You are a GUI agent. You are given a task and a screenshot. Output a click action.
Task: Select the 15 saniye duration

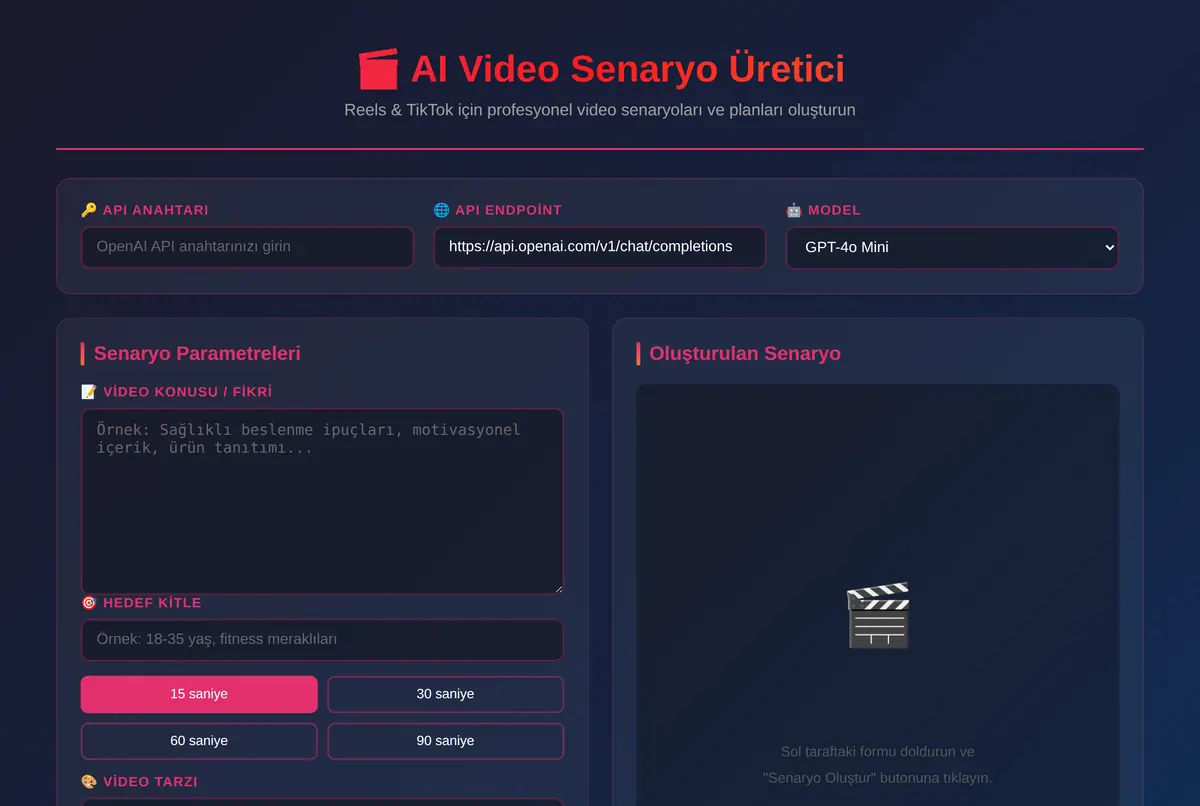199,694
